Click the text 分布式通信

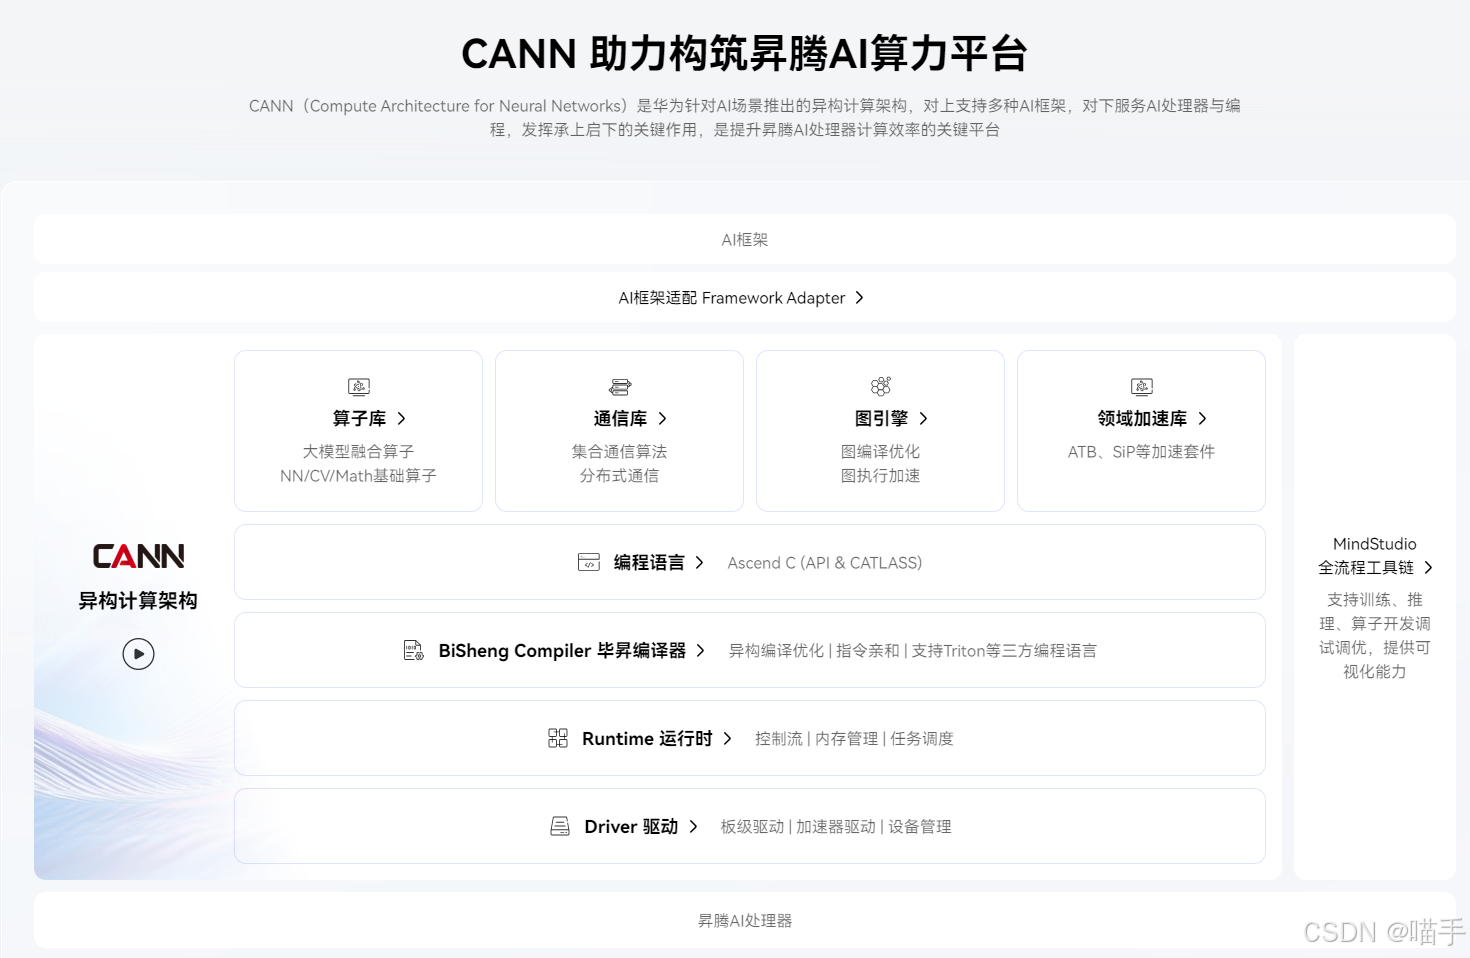pos(619,476)
